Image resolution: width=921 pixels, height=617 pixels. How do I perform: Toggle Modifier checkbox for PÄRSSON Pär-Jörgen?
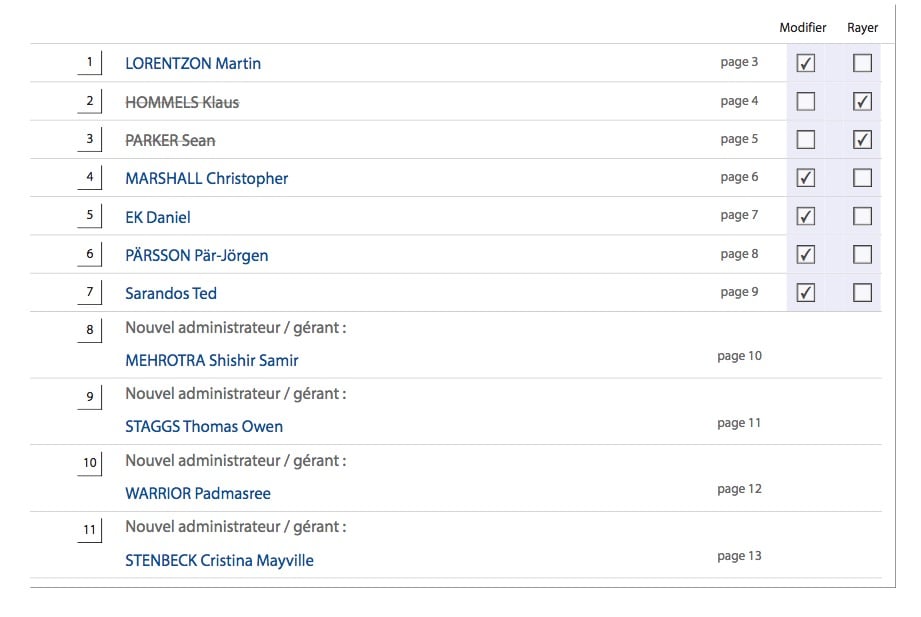point(806,255)
